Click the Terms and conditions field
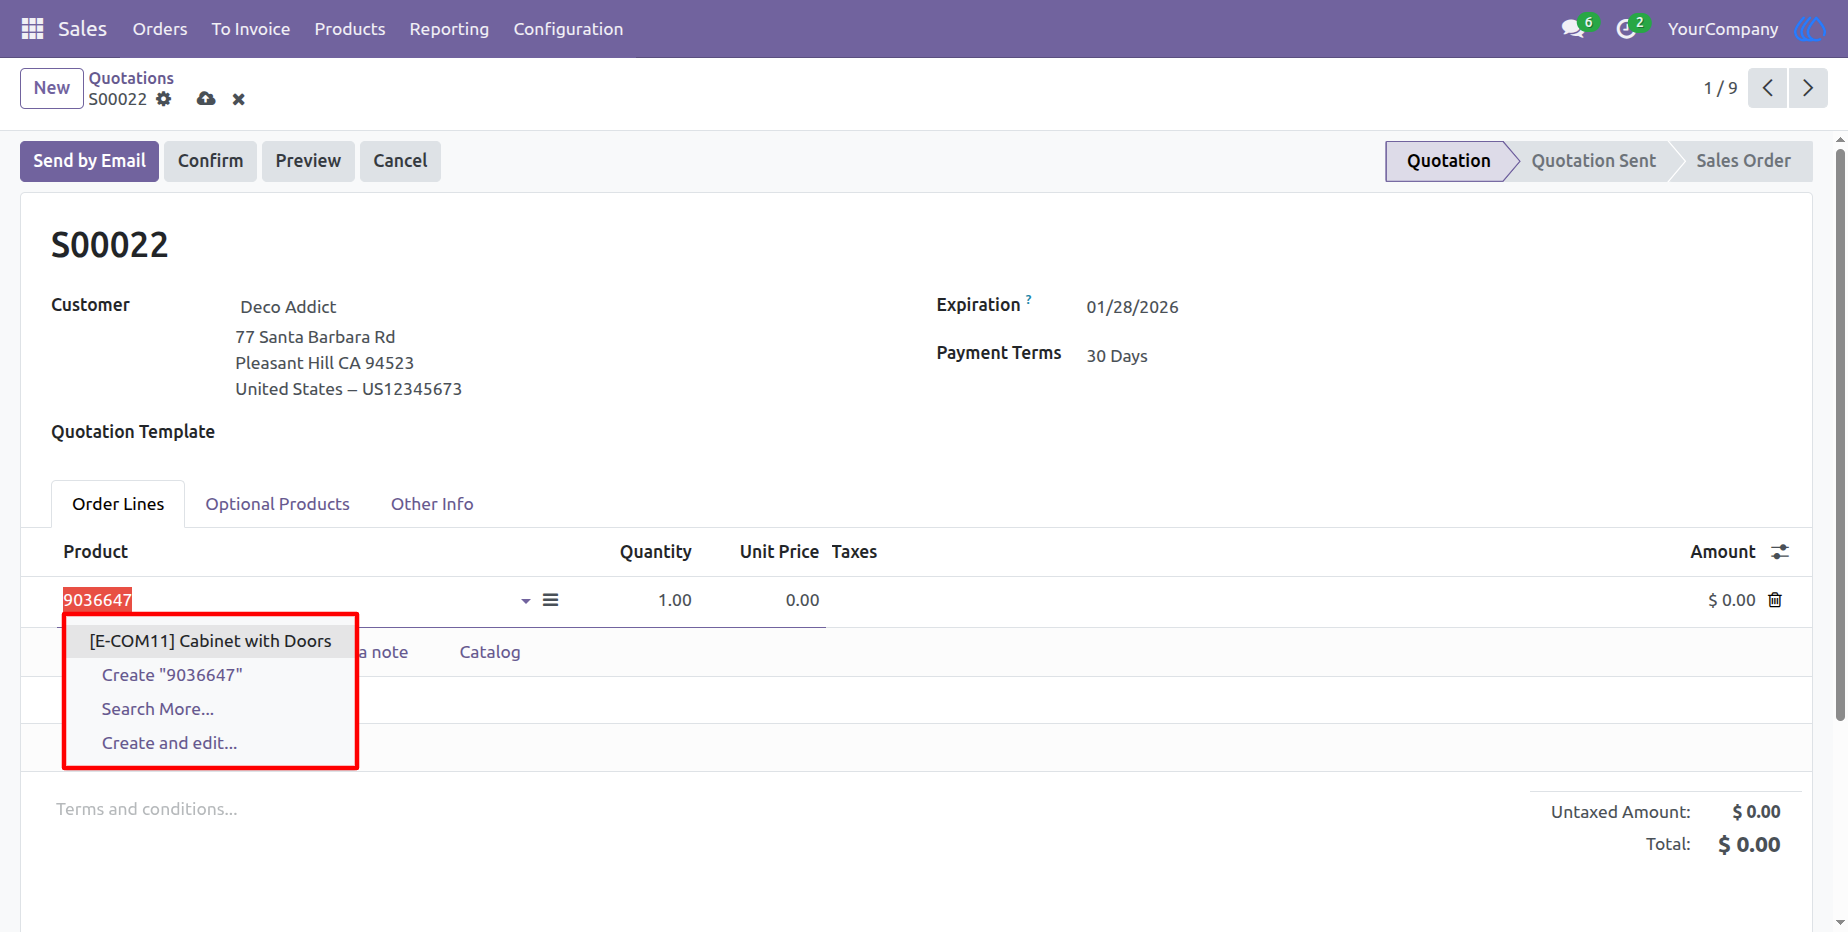 point(147,809)
